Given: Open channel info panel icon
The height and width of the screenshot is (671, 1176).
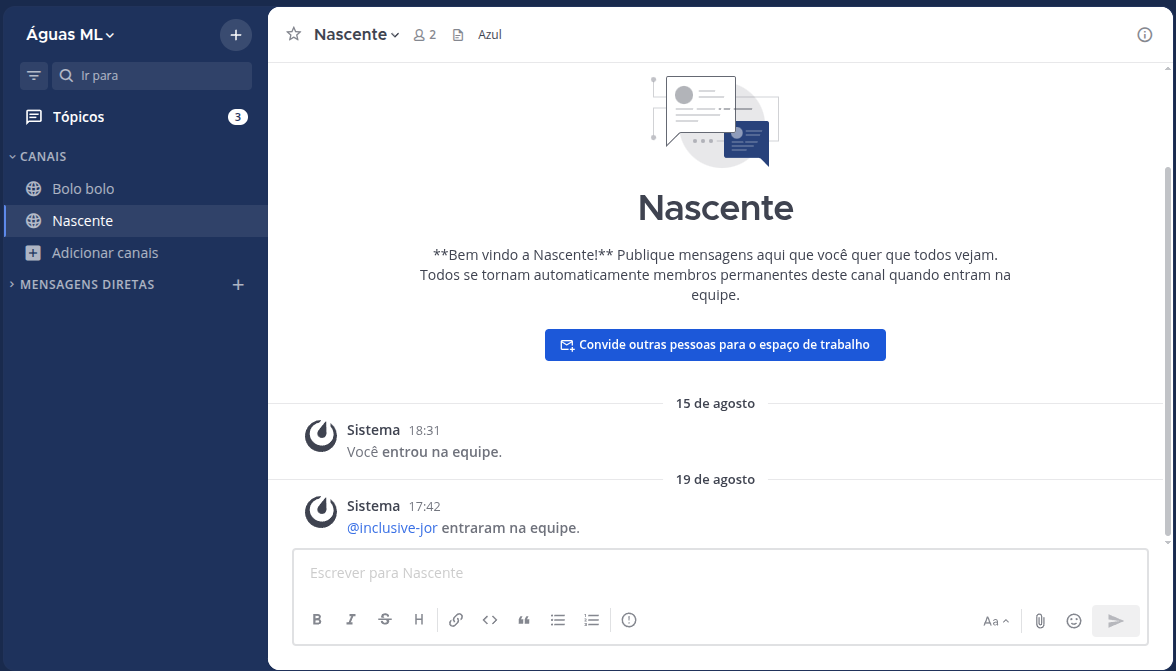Looking at the screenshot, I should coord(1145,35).
